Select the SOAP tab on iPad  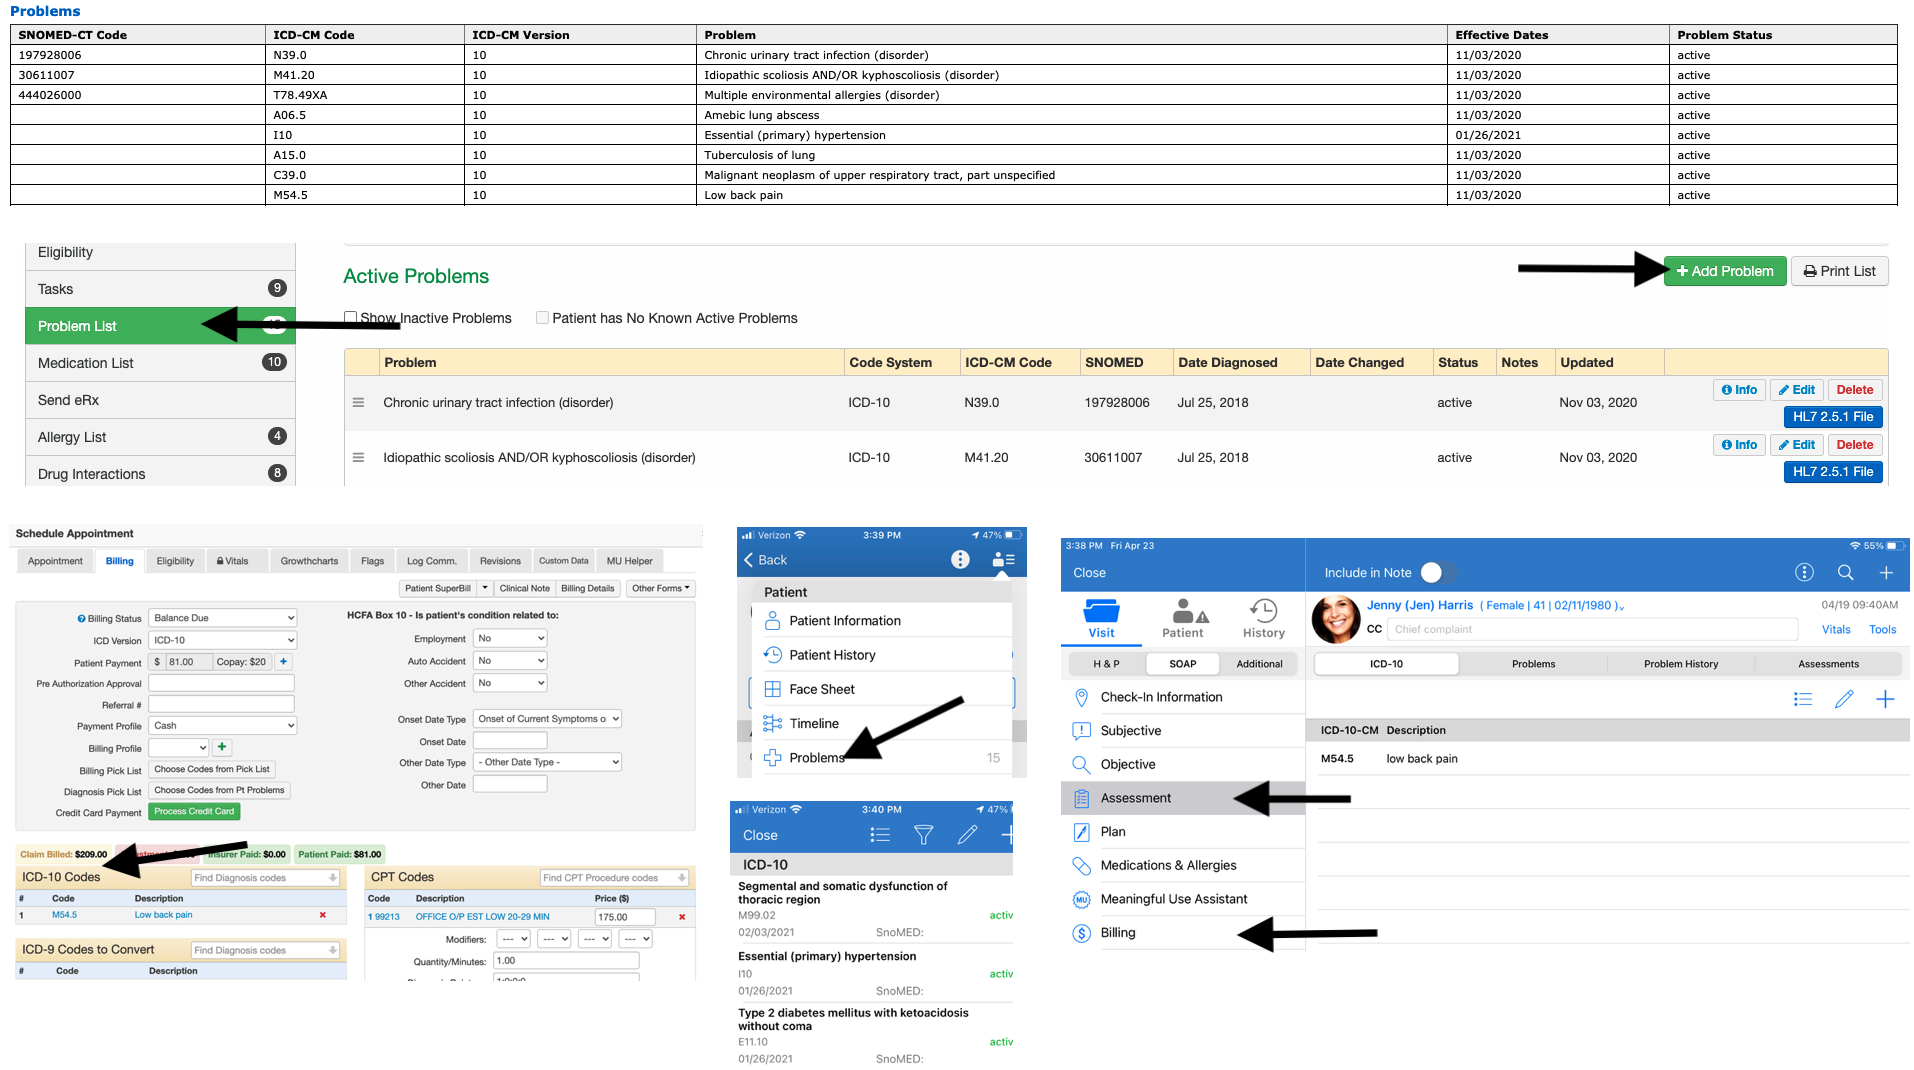(1182, 664)
